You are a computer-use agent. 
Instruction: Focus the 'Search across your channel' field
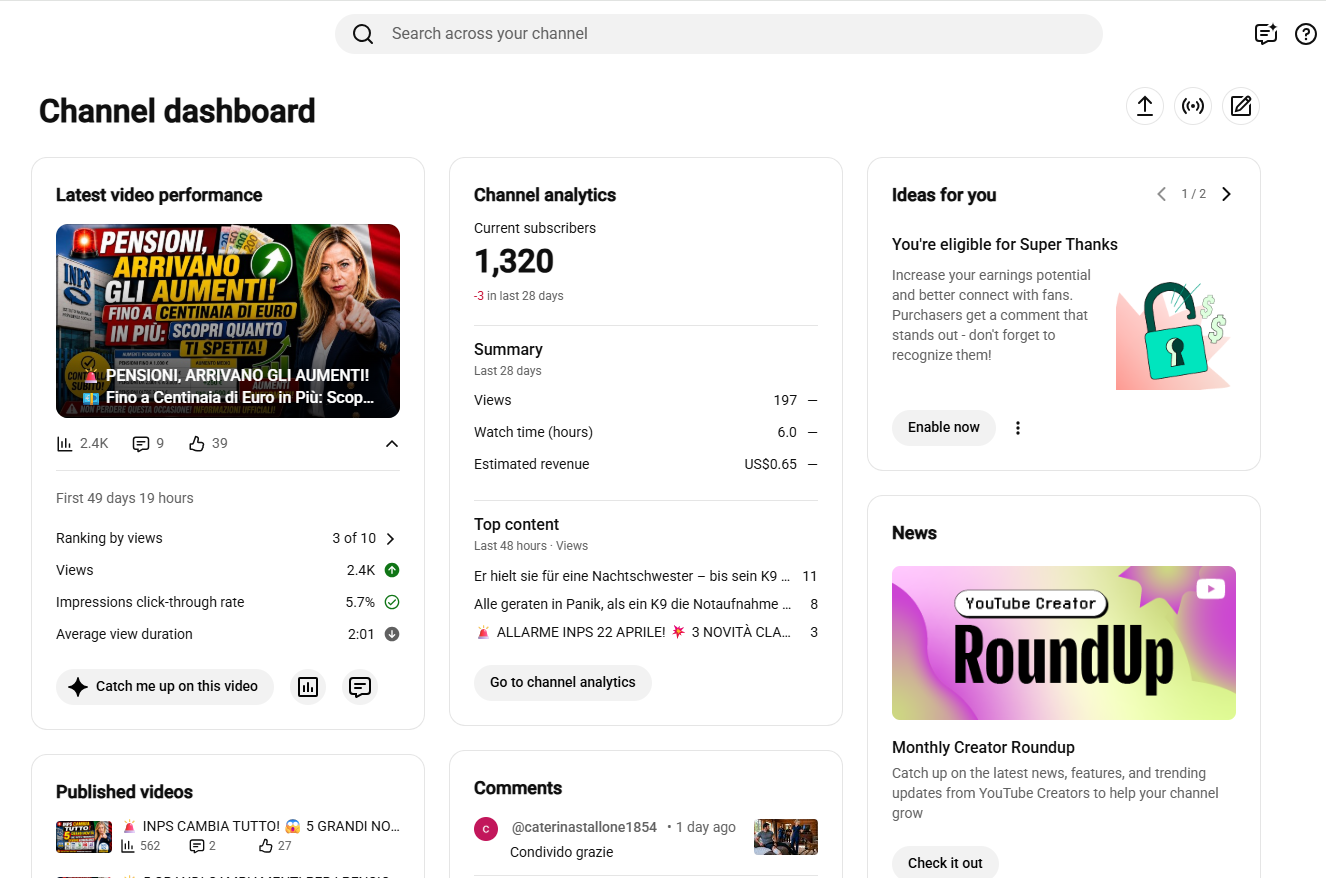(718, 34)
